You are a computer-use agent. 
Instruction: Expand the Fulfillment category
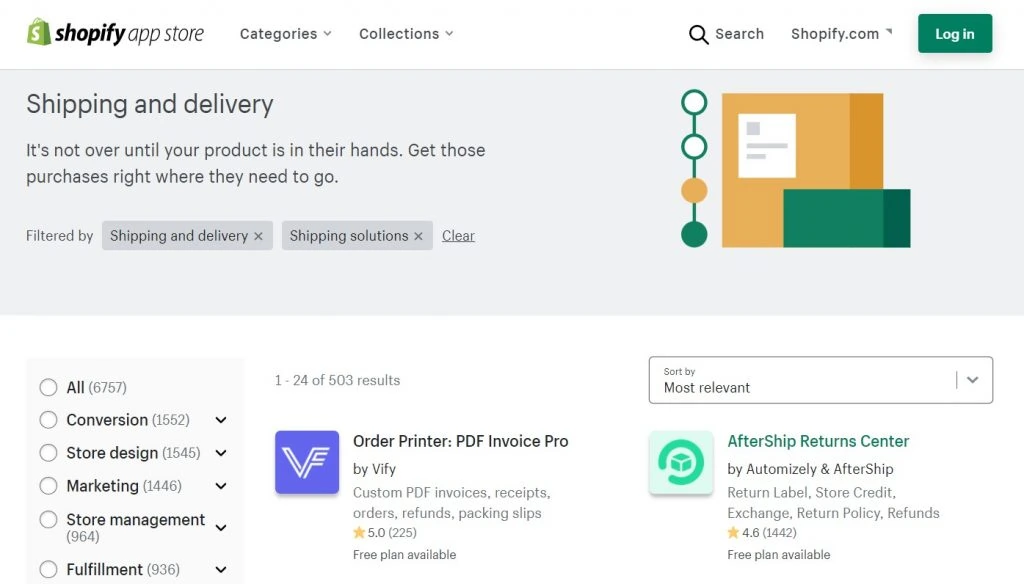(x=220, y=570)
